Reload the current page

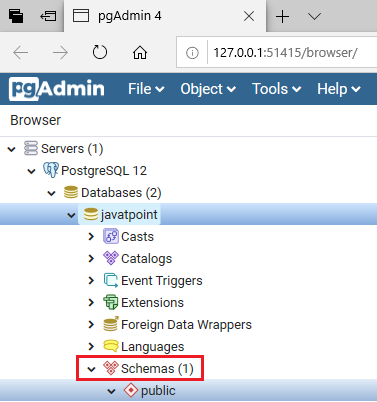100,52
